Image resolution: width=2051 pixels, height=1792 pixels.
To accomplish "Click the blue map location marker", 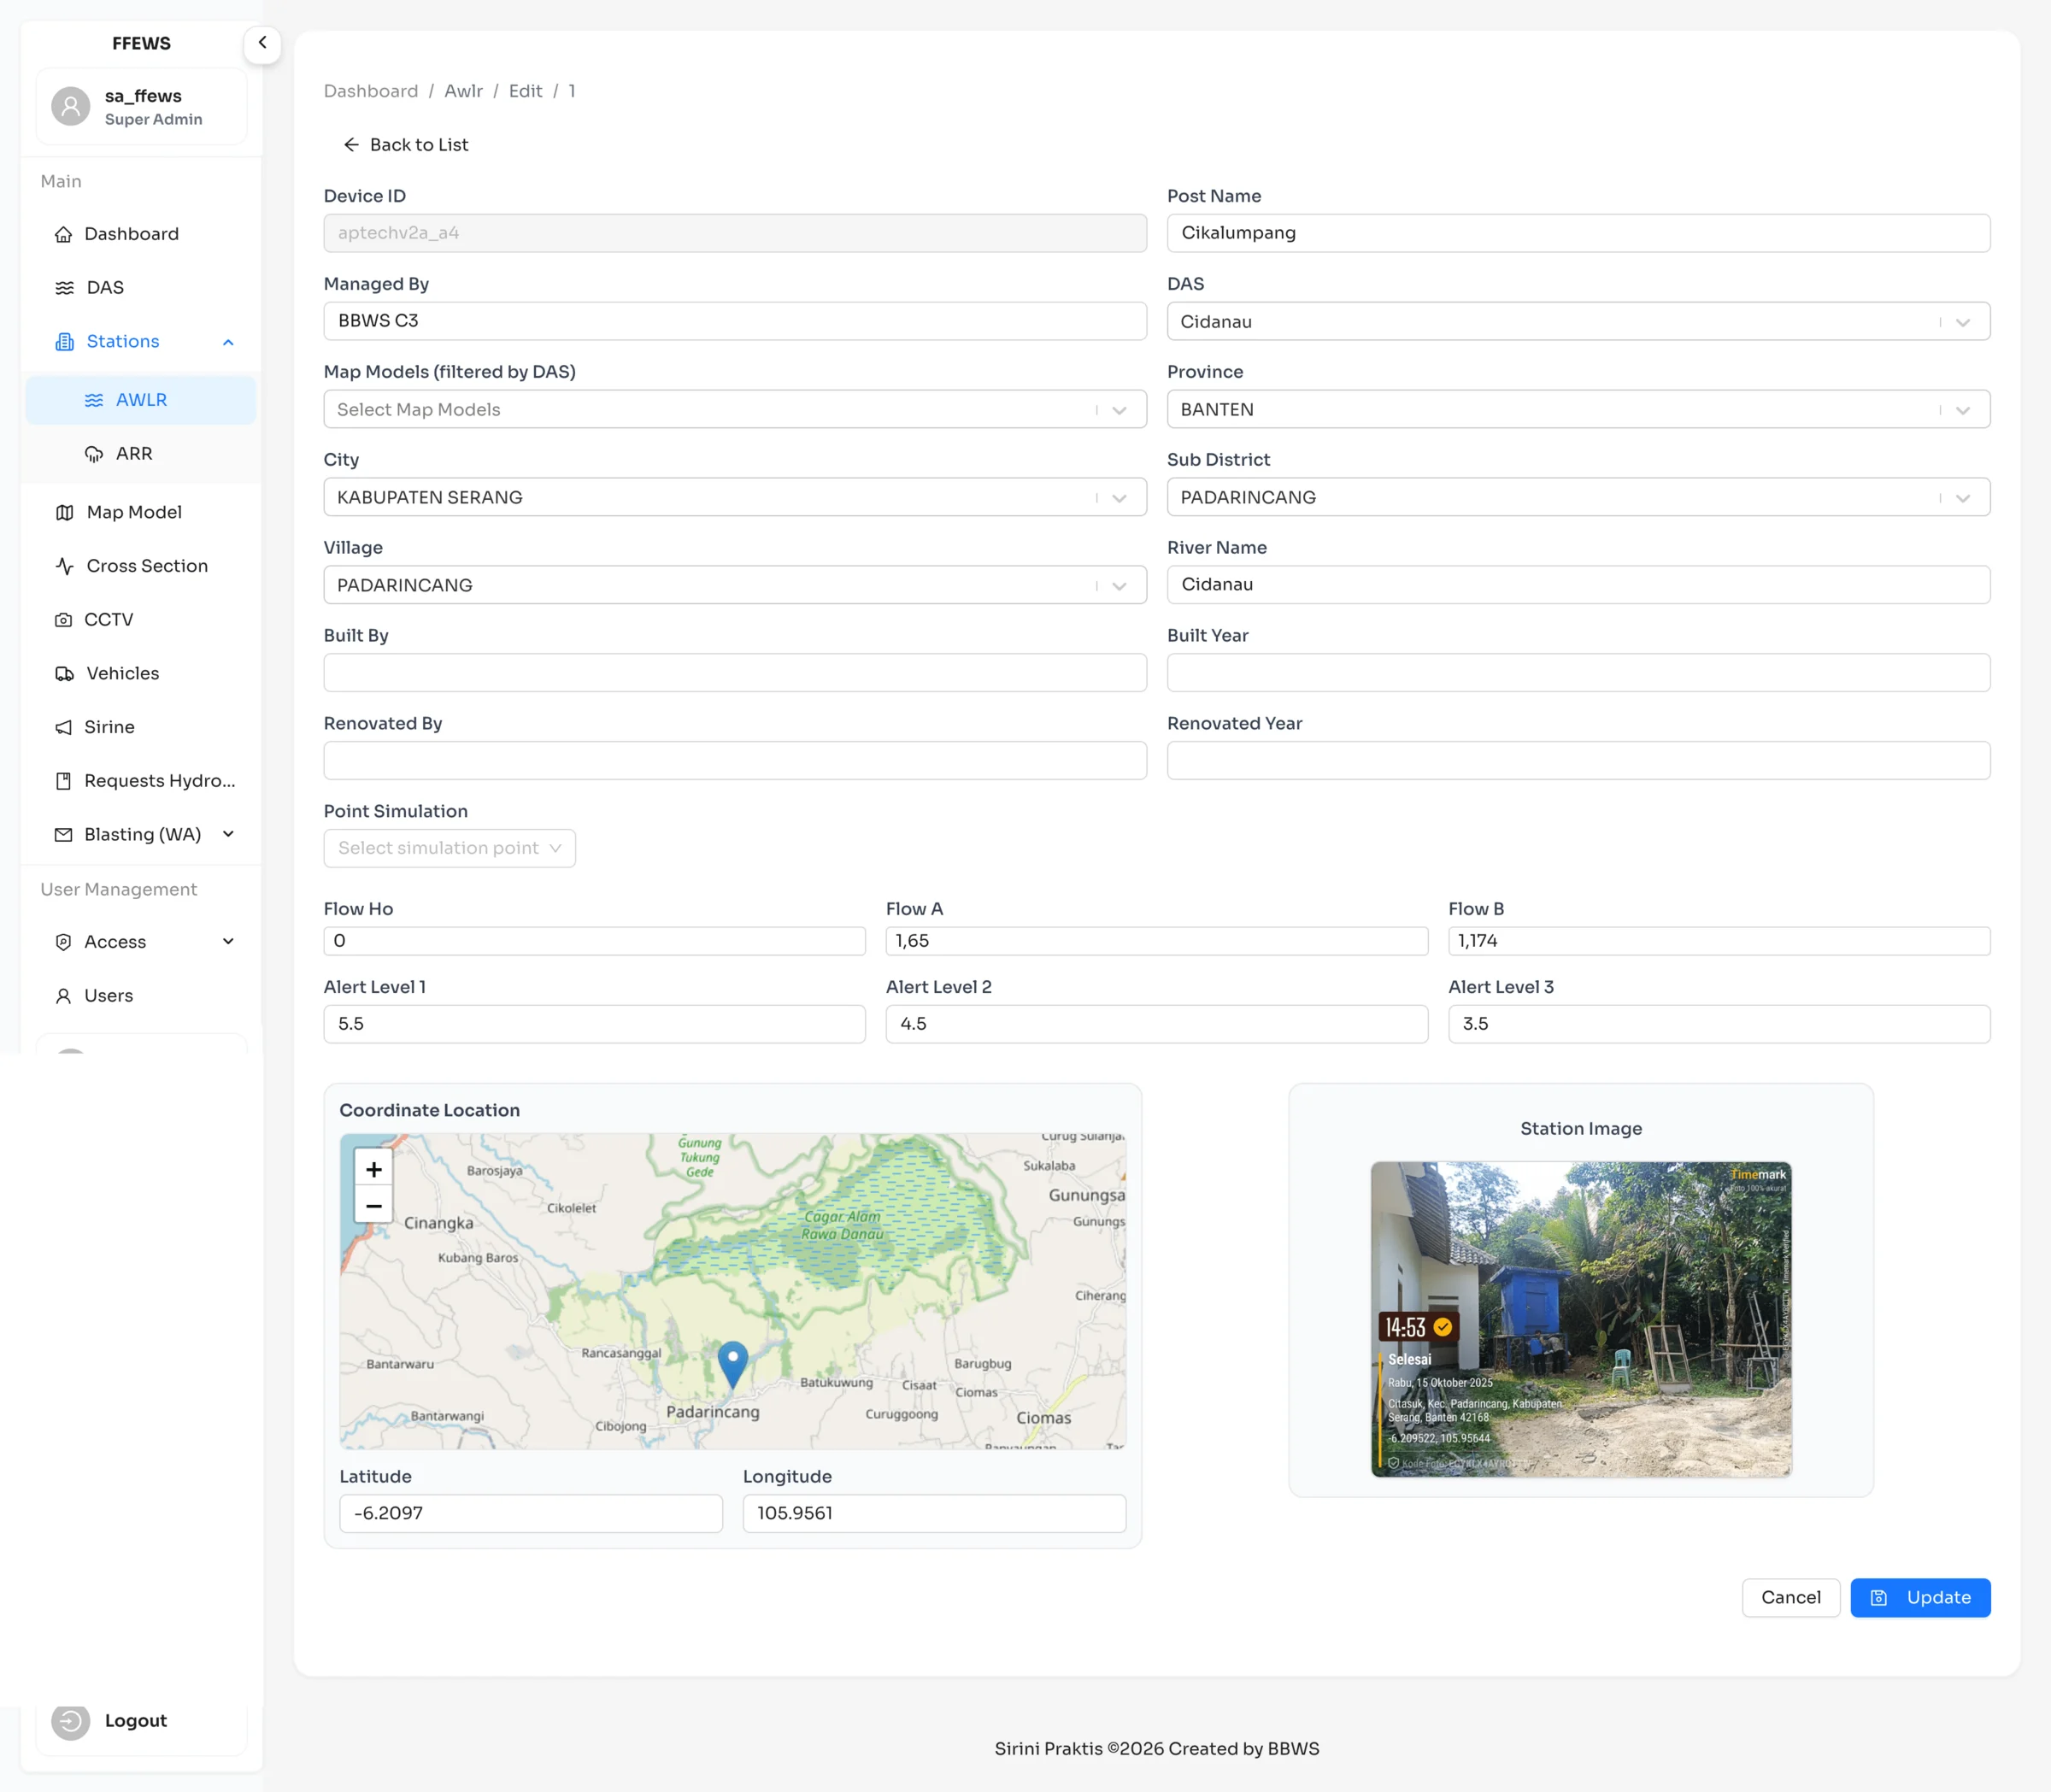I will click(733, 1365).
